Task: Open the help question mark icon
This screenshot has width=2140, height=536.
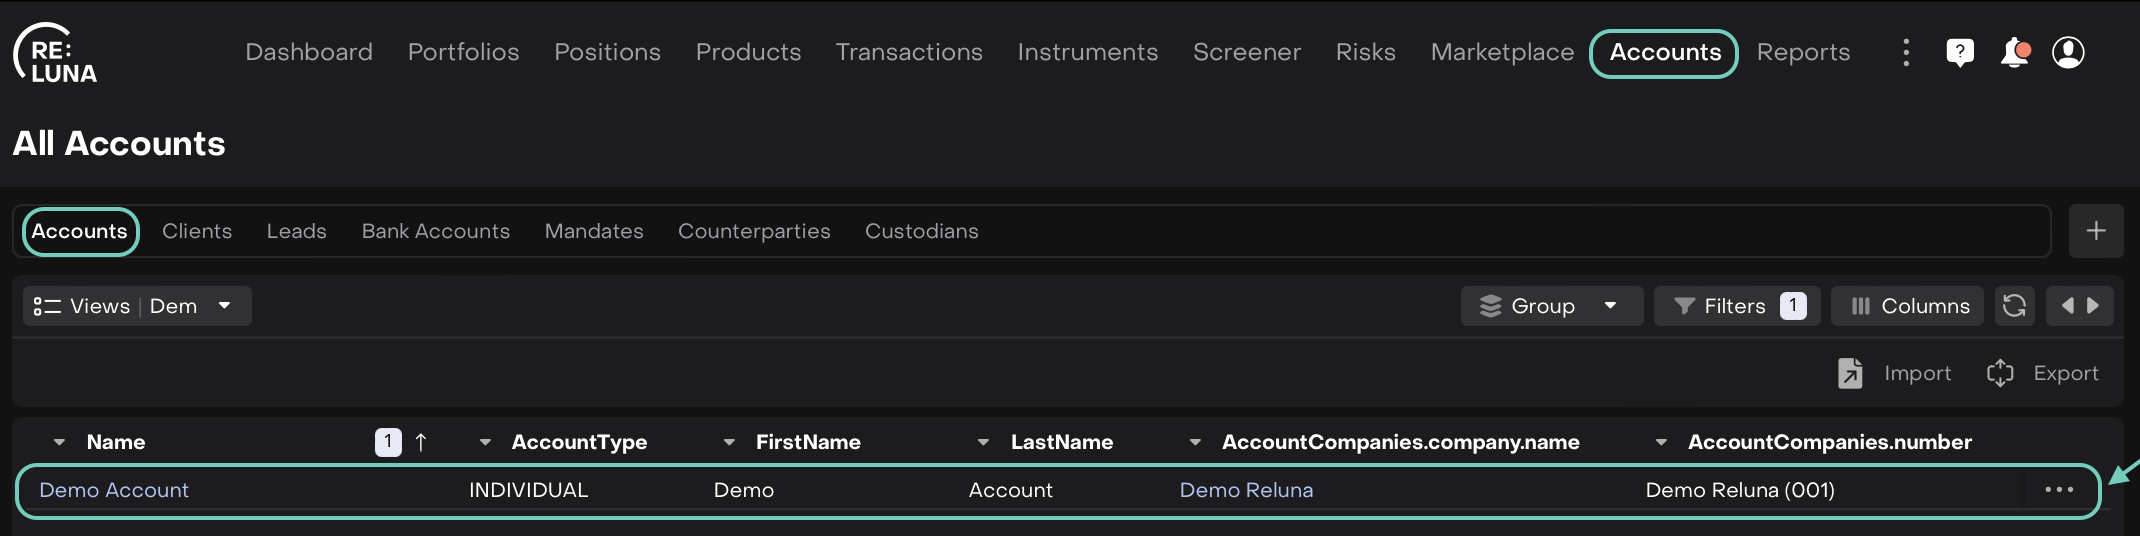Action: pos(1960,52)
